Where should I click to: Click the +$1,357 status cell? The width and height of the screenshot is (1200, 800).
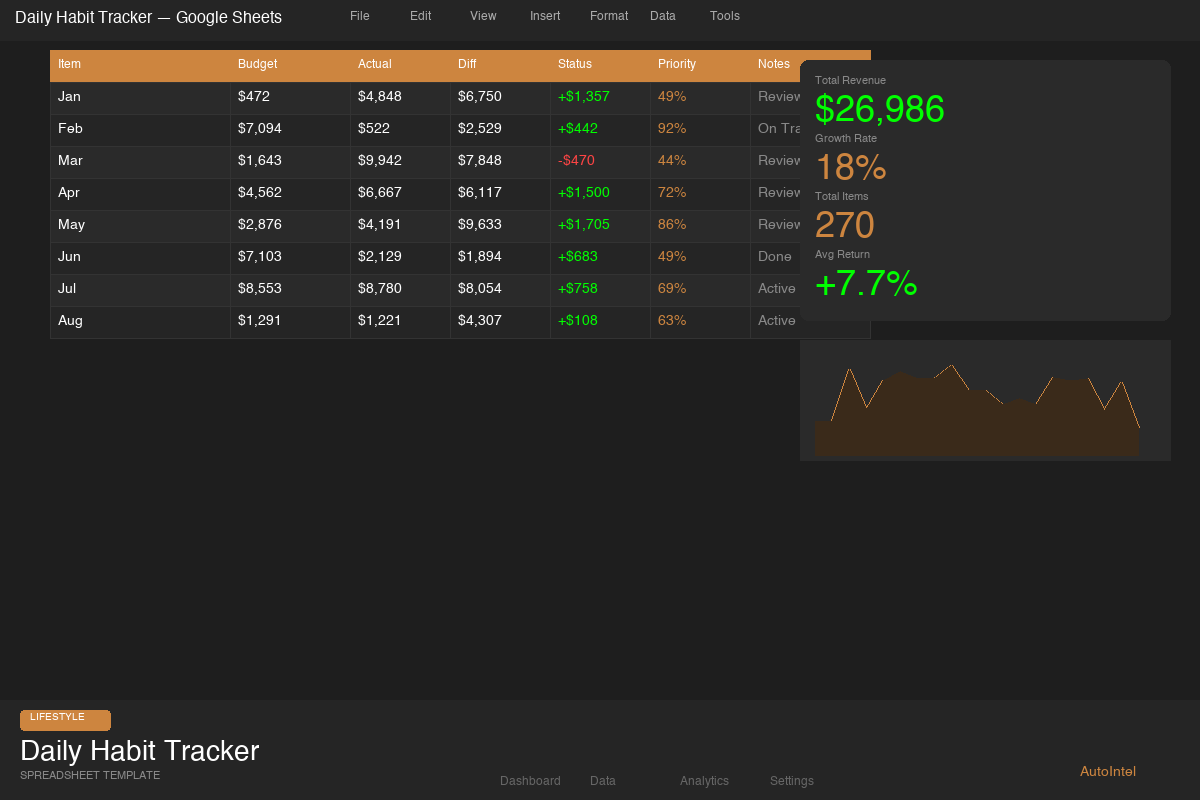pyautogui.click(x=600, y=98)
